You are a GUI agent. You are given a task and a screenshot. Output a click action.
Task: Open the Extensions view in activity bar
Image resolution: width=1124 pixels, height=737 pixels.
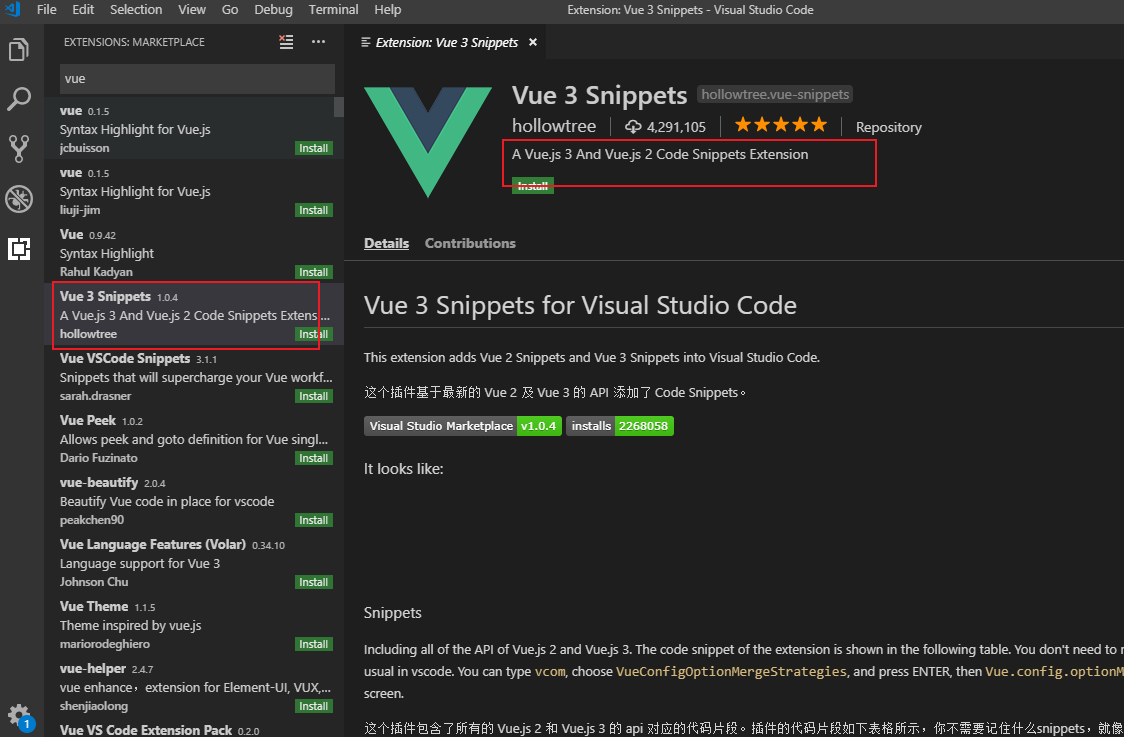[x=19, y=249]
